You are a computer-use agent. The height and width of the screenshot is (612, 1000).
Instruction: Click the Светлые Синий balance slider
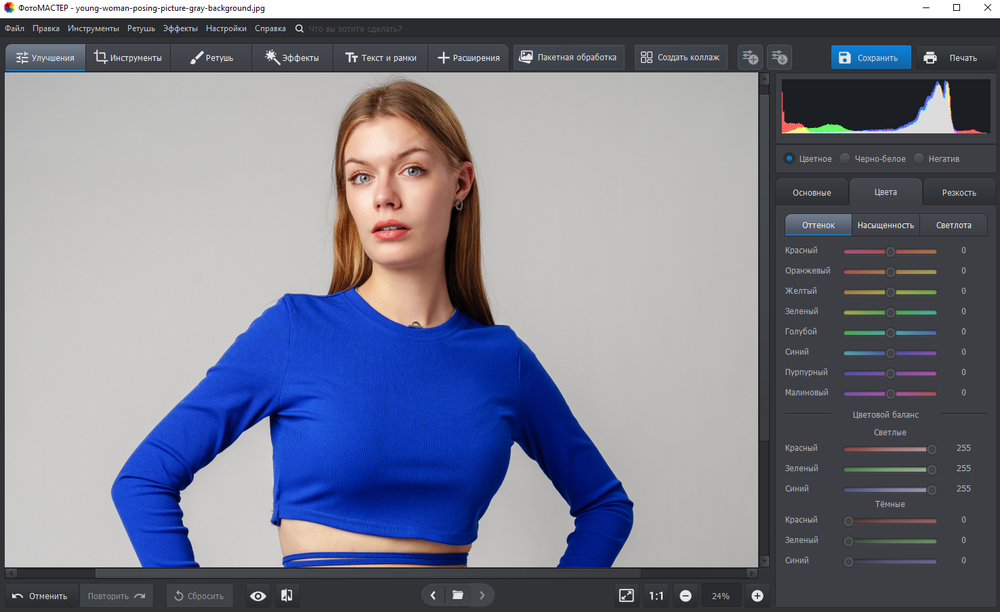[890, 490]
